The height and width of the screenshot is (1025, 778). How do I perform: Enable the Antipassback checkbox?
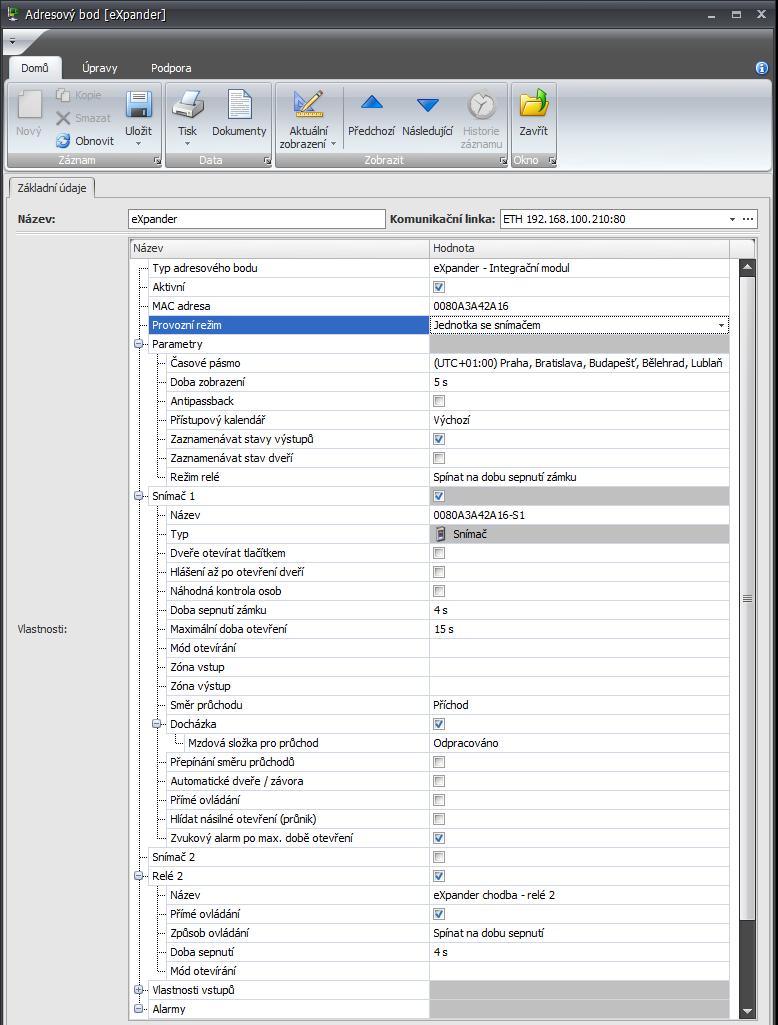click(439, 401)
